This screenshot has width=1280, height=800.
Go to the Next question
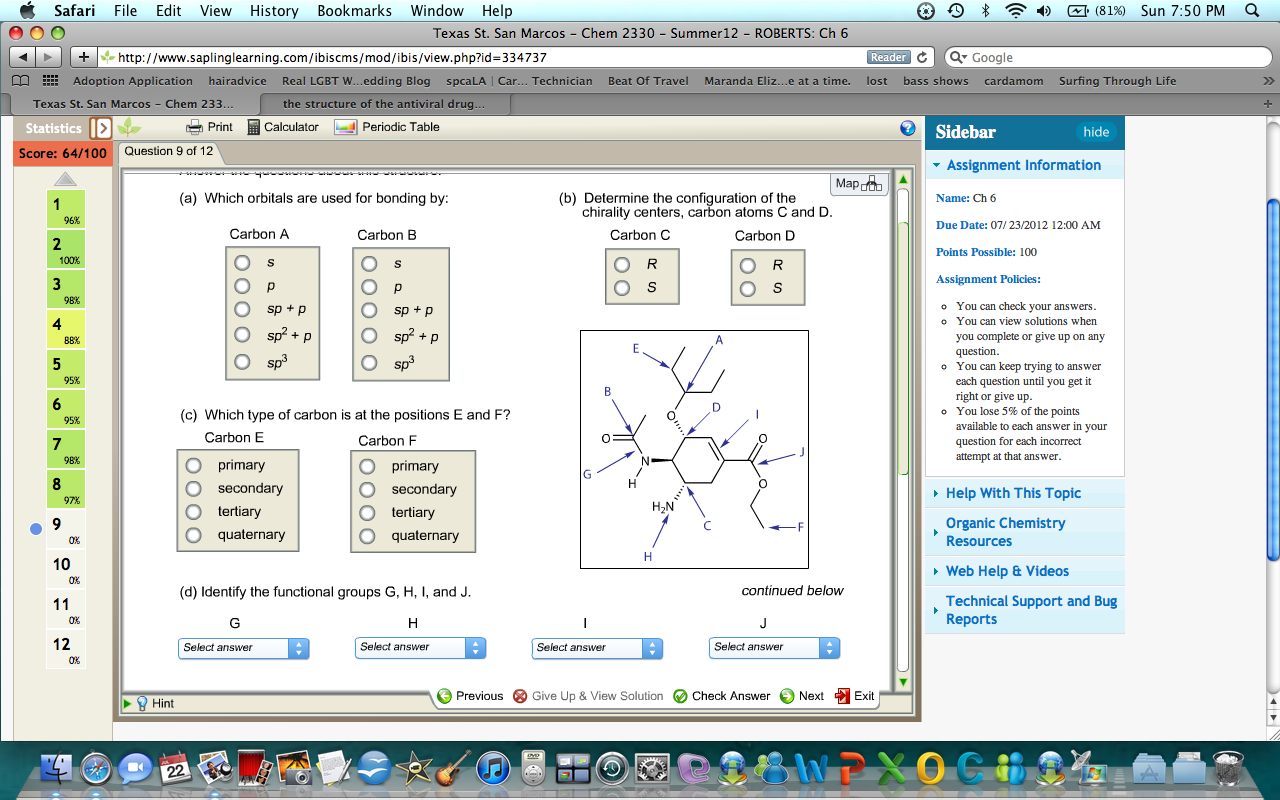(802, 696)
